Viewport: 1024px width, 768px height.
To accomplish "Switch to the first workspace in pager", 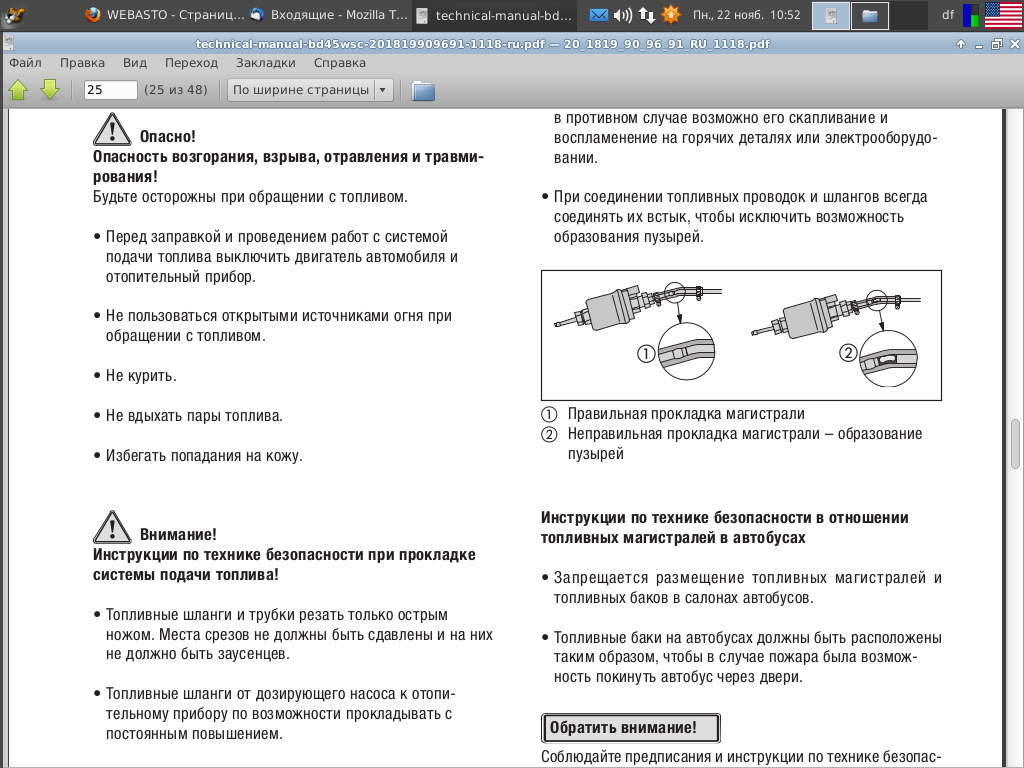I will [x=831, y=16].
